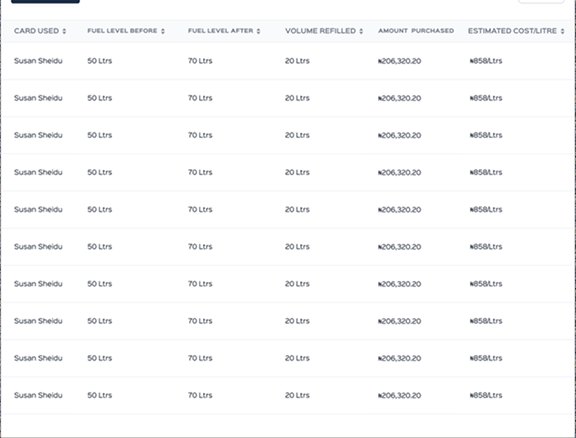
Task: Click sixth row ₦858/Ltrs cost
Action: [x=486, y=247]
